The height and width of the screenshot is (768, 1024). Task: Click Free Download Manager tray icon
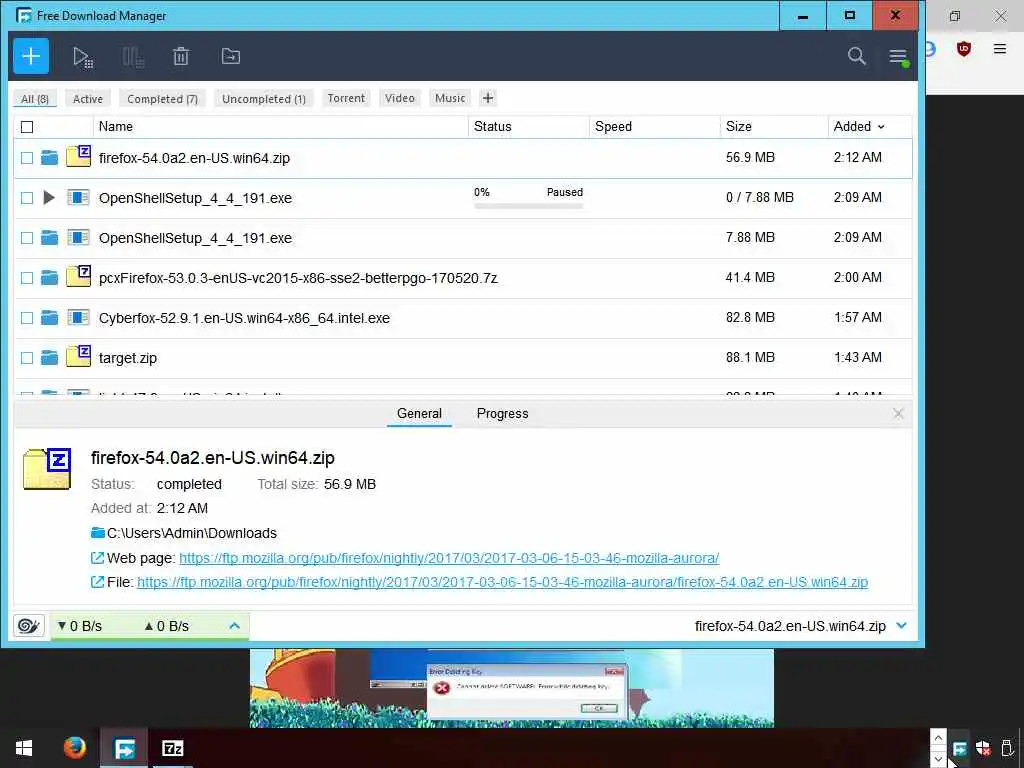point(959,748)
